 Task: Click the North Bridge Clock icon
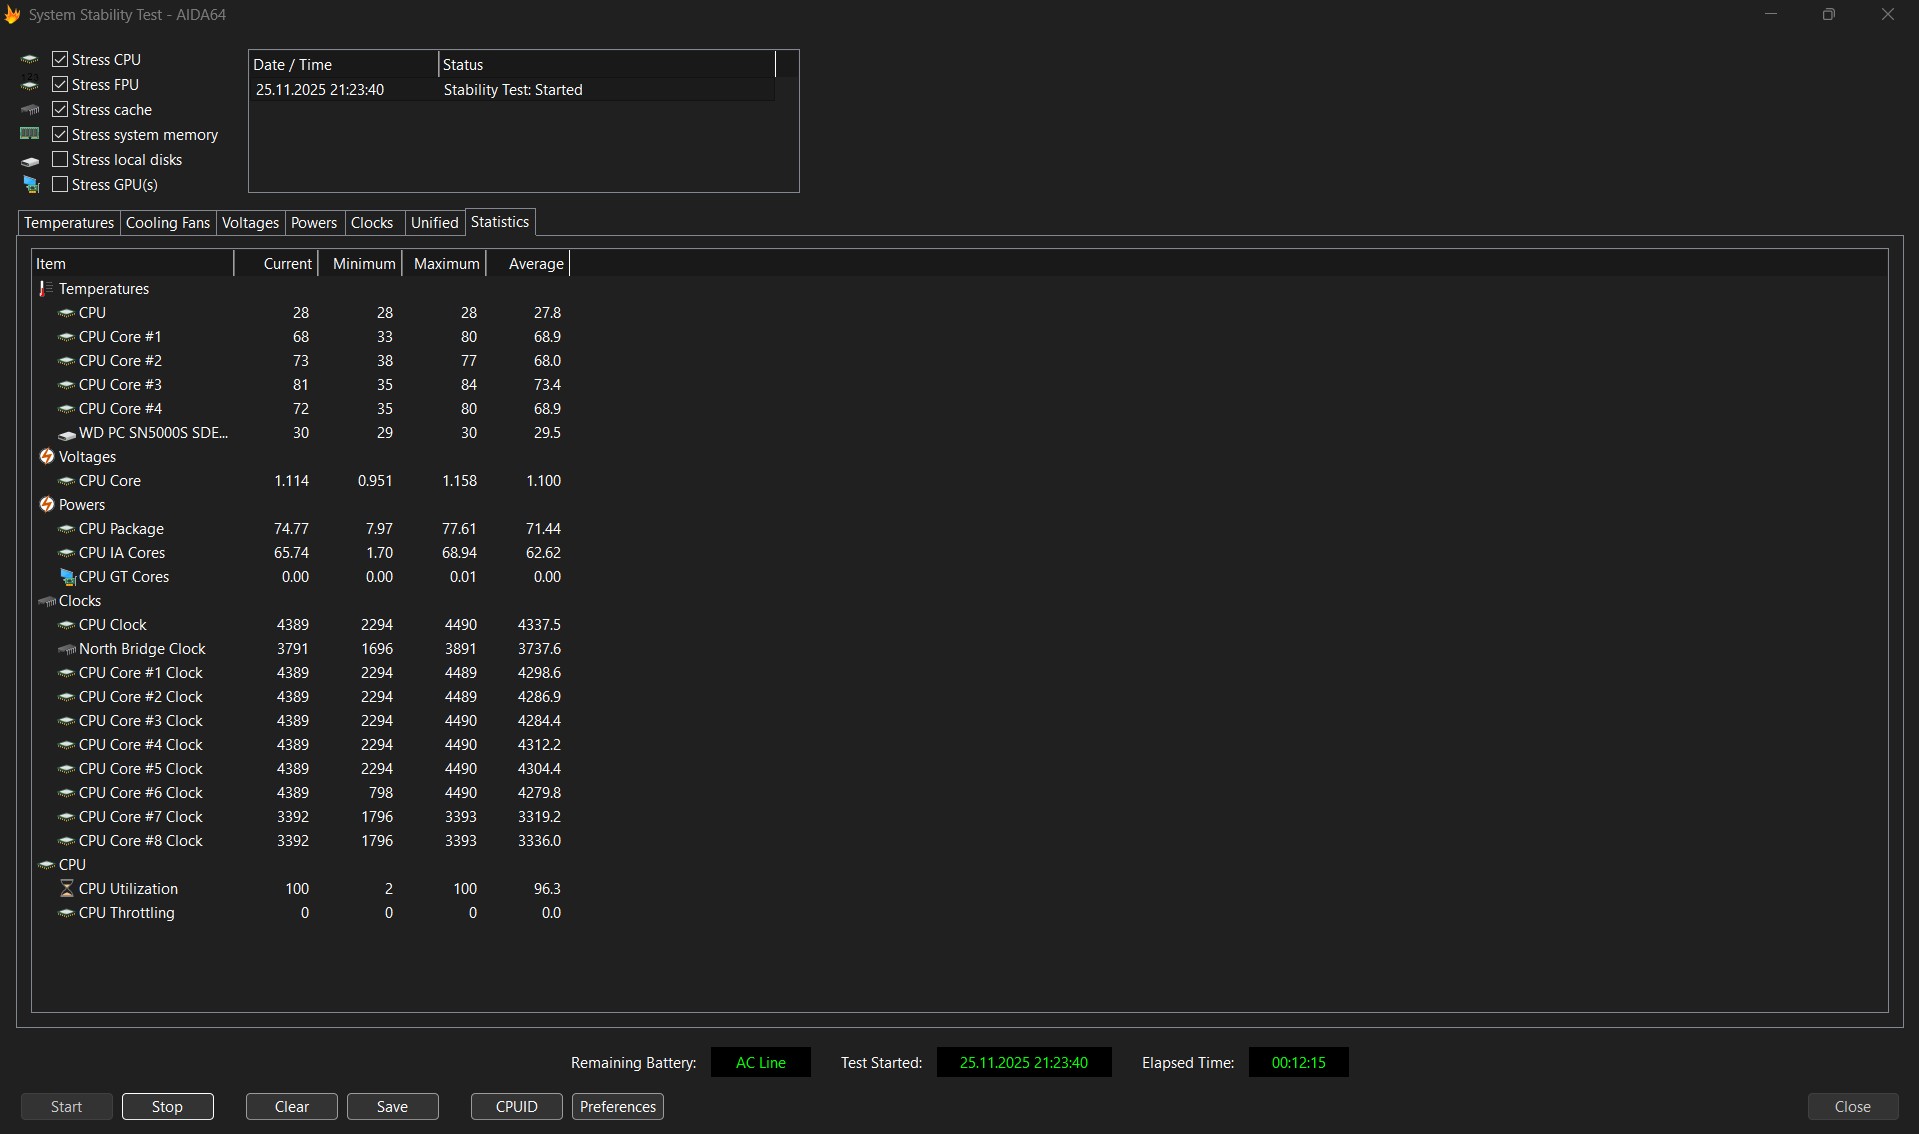click(66, 649)
